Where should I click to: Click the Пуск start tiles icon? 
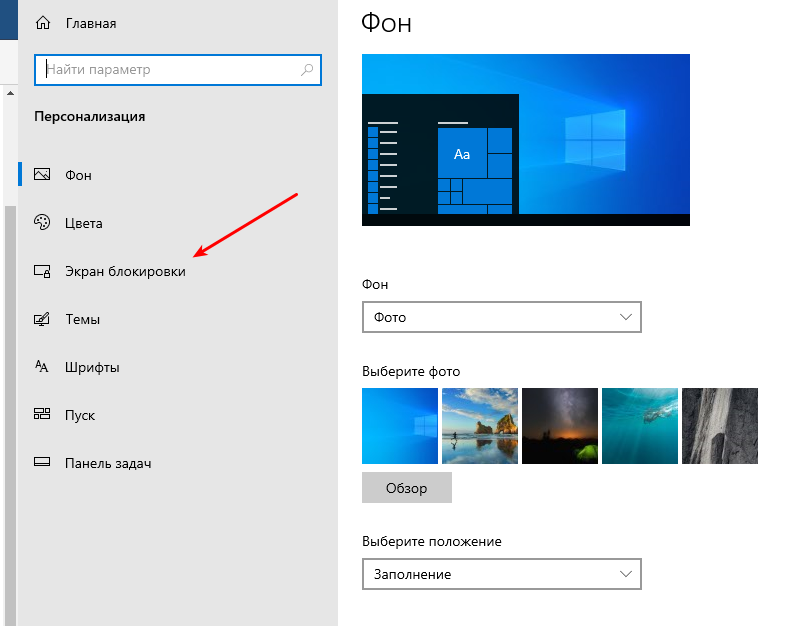[x=42, y=415]
